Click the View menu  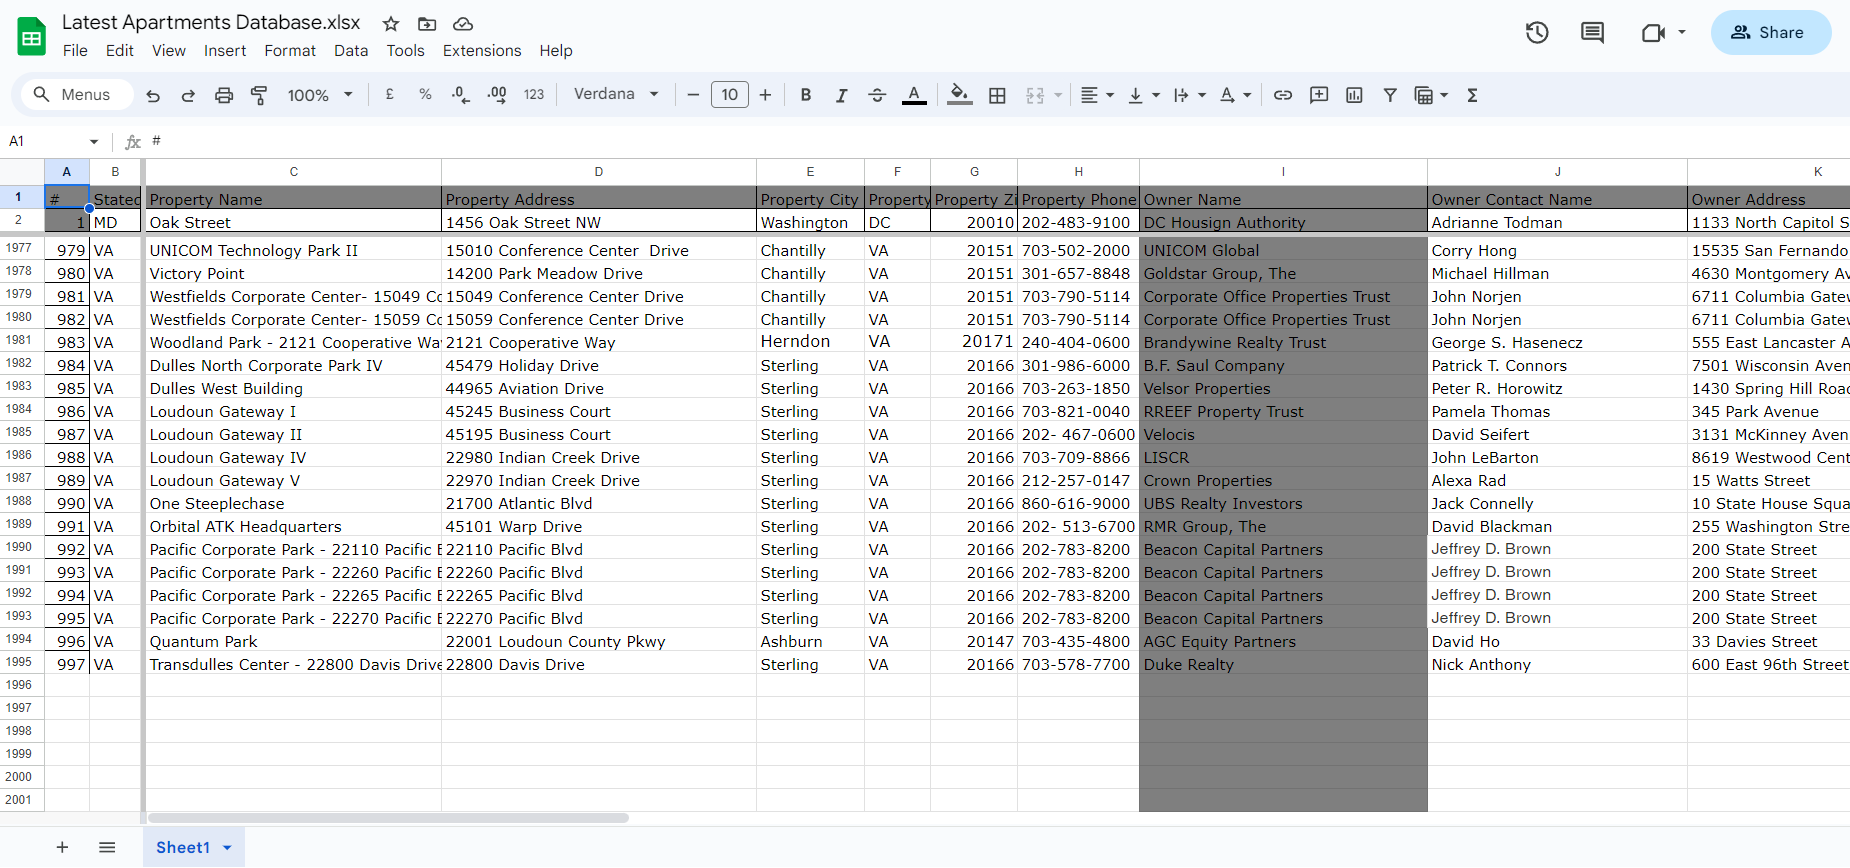[169, 51]
